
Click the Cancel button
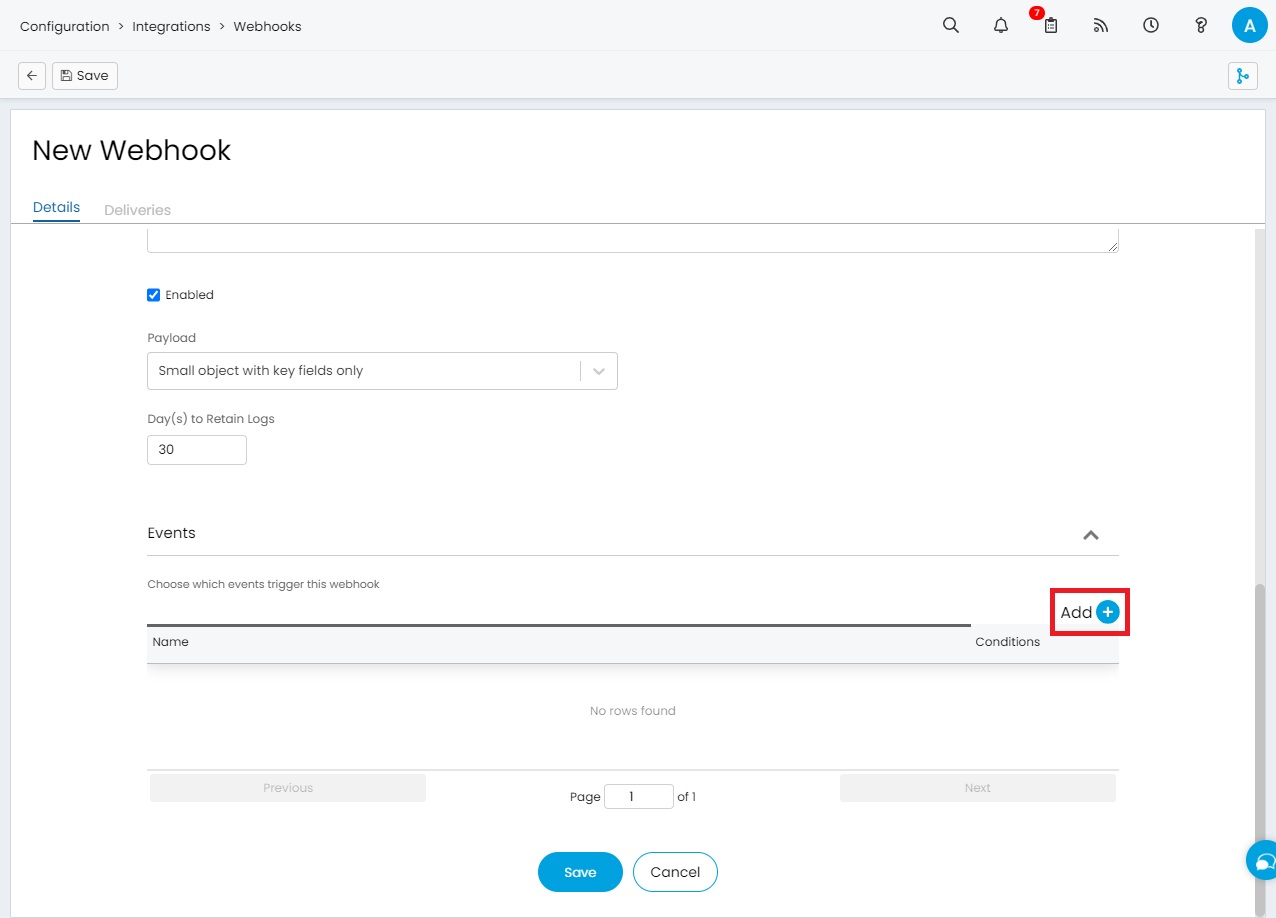(675, 872)
